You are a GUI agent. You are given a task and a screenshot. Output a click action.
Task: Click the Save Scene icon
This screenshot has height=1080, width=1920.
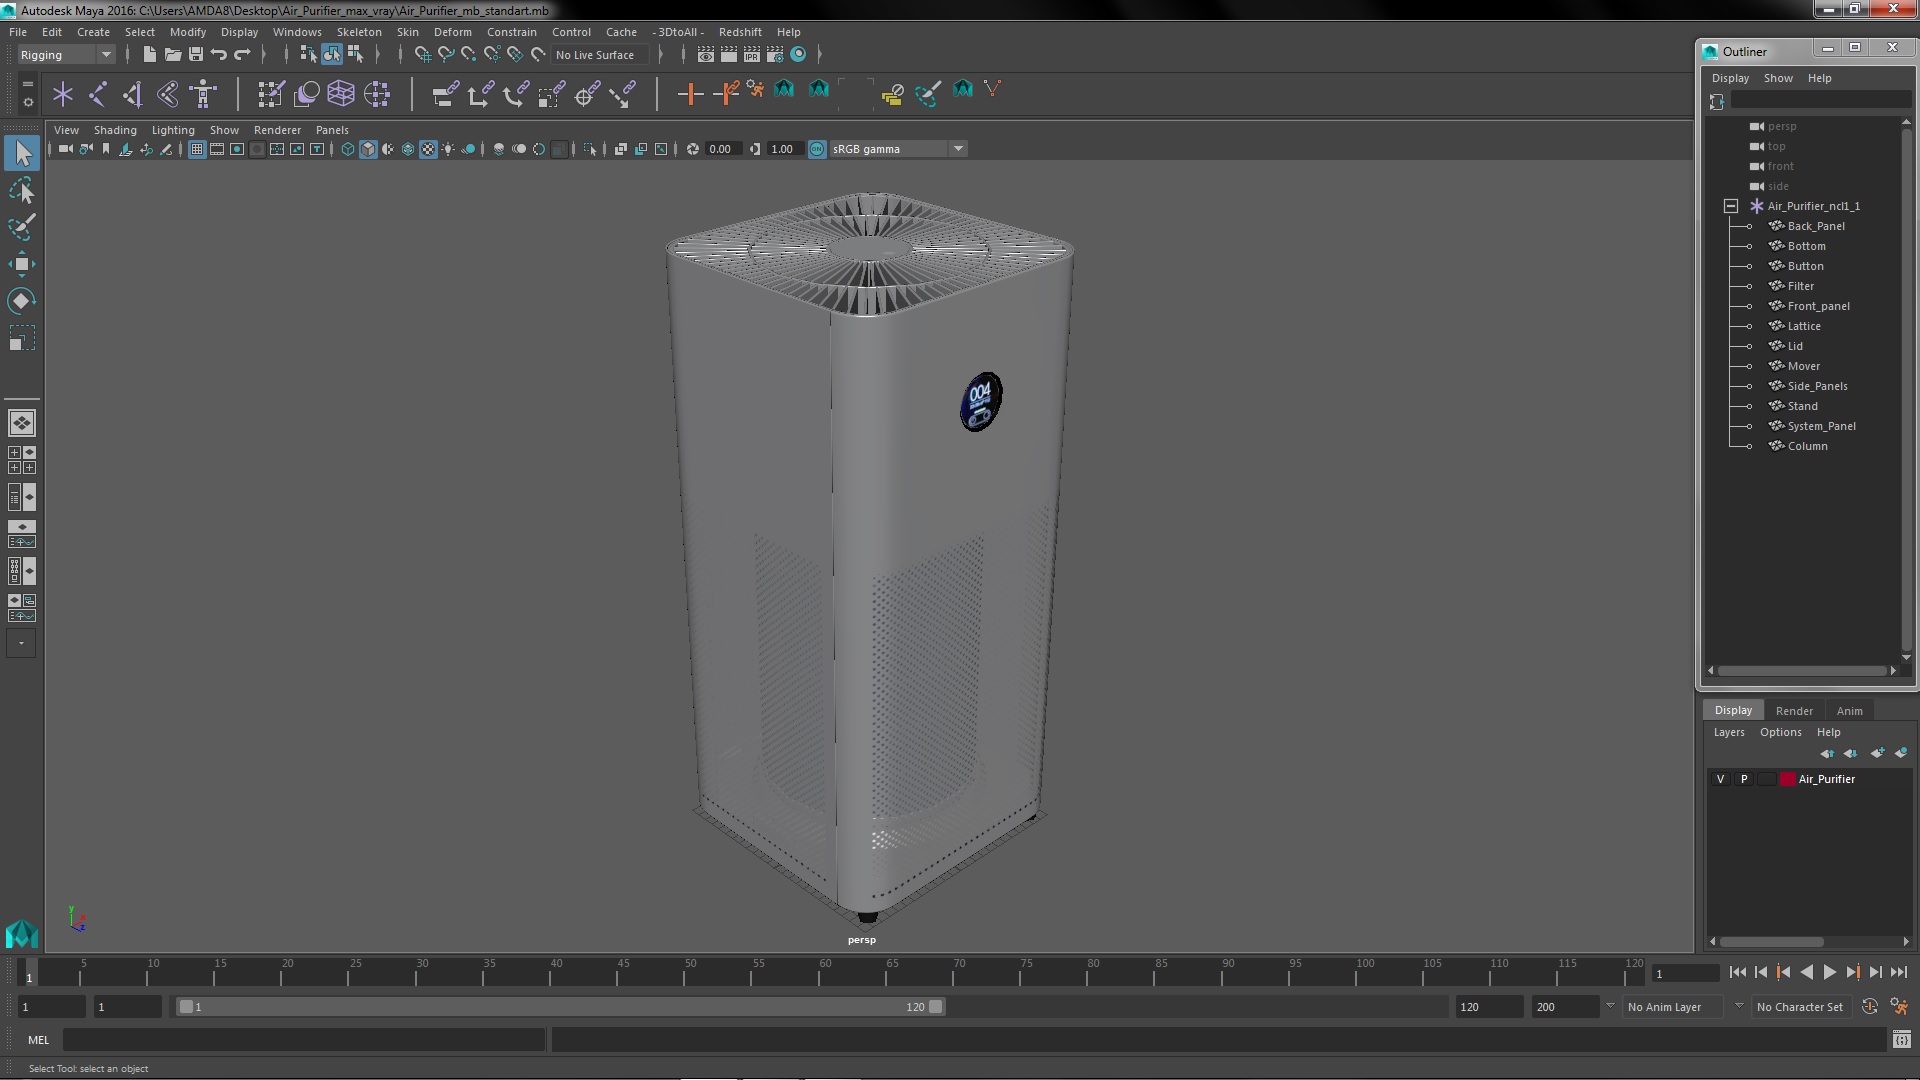pos(195,54)
